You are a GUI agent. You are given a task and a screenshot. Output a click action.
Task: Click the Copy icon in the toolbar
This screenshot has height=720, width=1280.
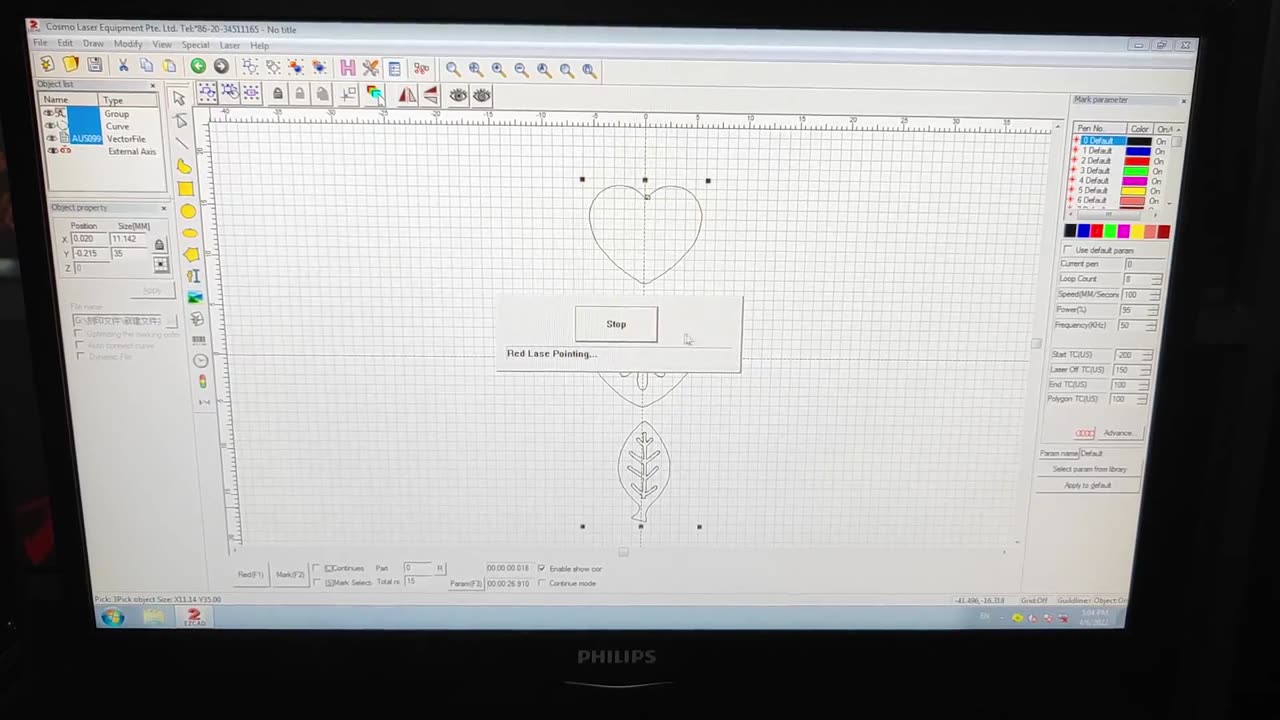[x=146, y=66]
